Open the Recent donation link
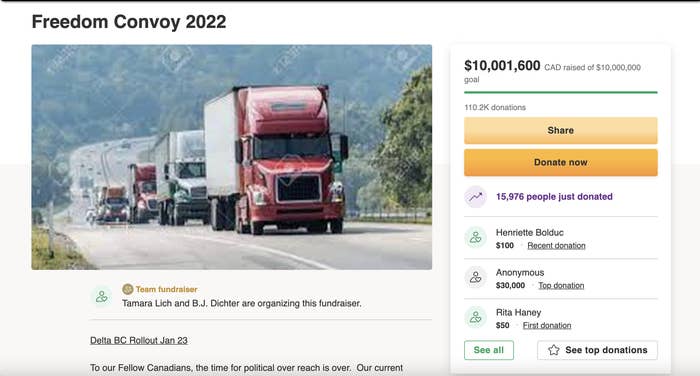700x376 pixels. pos(556,246)
